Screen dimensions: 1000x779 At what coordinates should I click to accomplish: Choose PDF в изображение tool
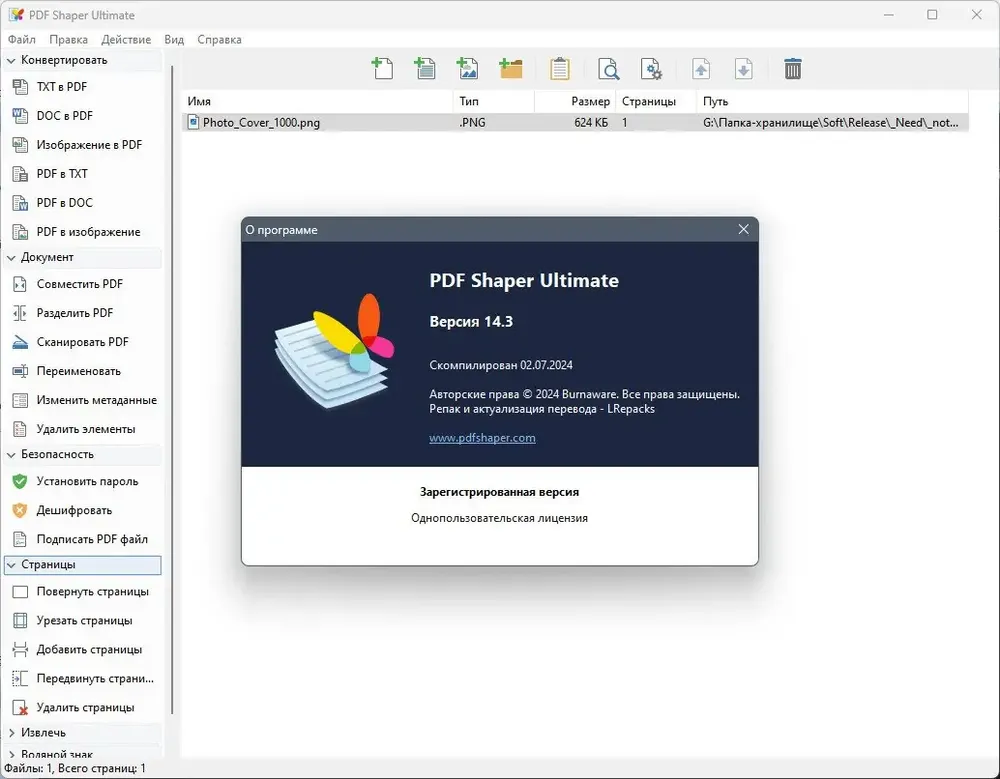pos(88,232)
